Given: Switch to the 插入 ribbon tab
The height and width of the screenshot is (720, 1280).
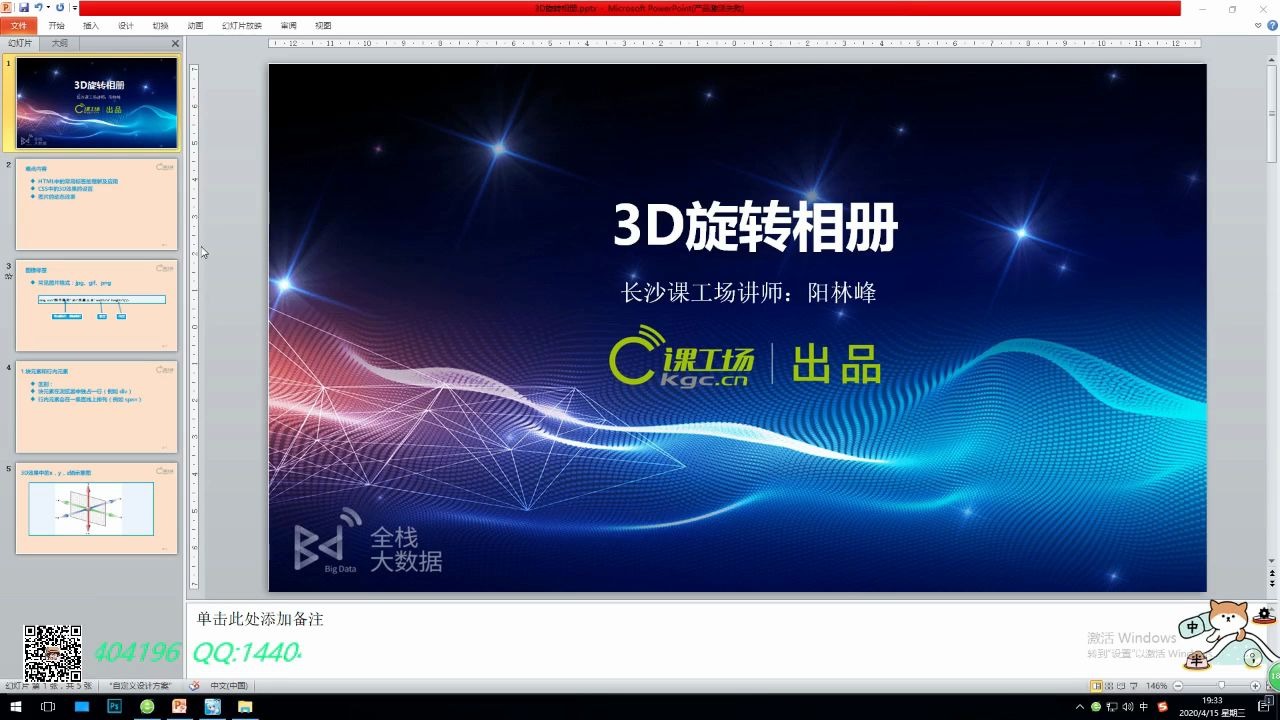Looking at the screenshot, I should click(91, 26).
